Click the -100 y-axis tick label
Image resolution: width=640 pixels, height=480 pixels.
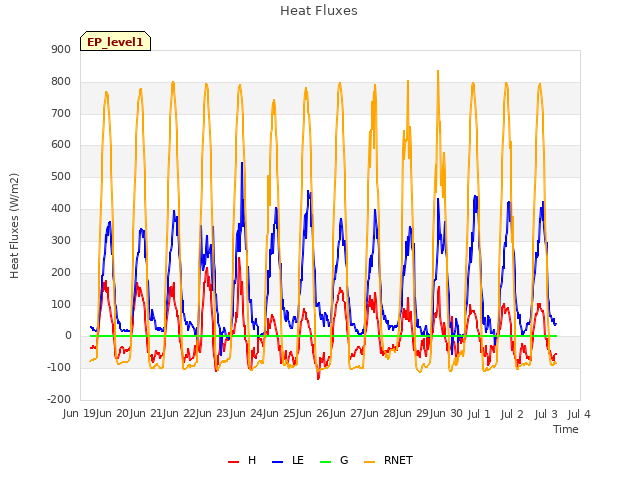(x=59, y=367)
